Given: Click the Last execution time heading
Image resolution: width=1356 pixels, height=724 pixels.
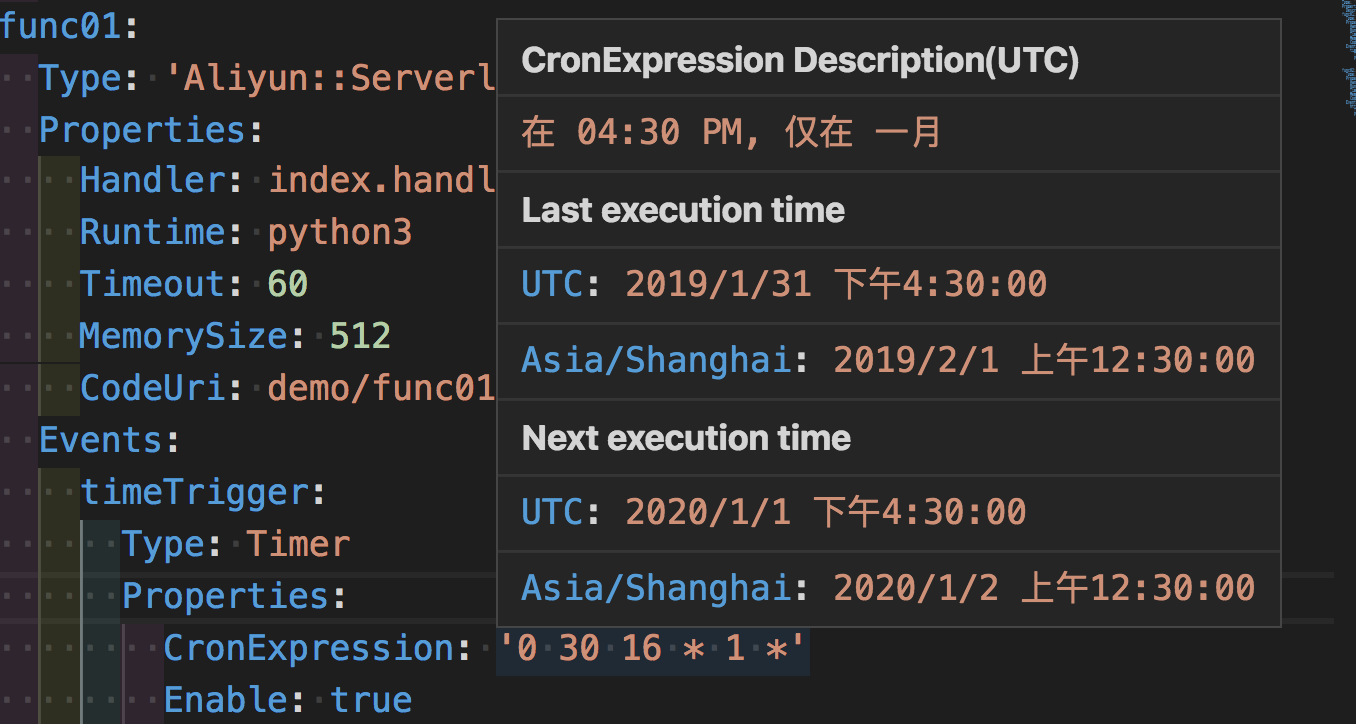Looking at the screenshot, I should point(684,210).
